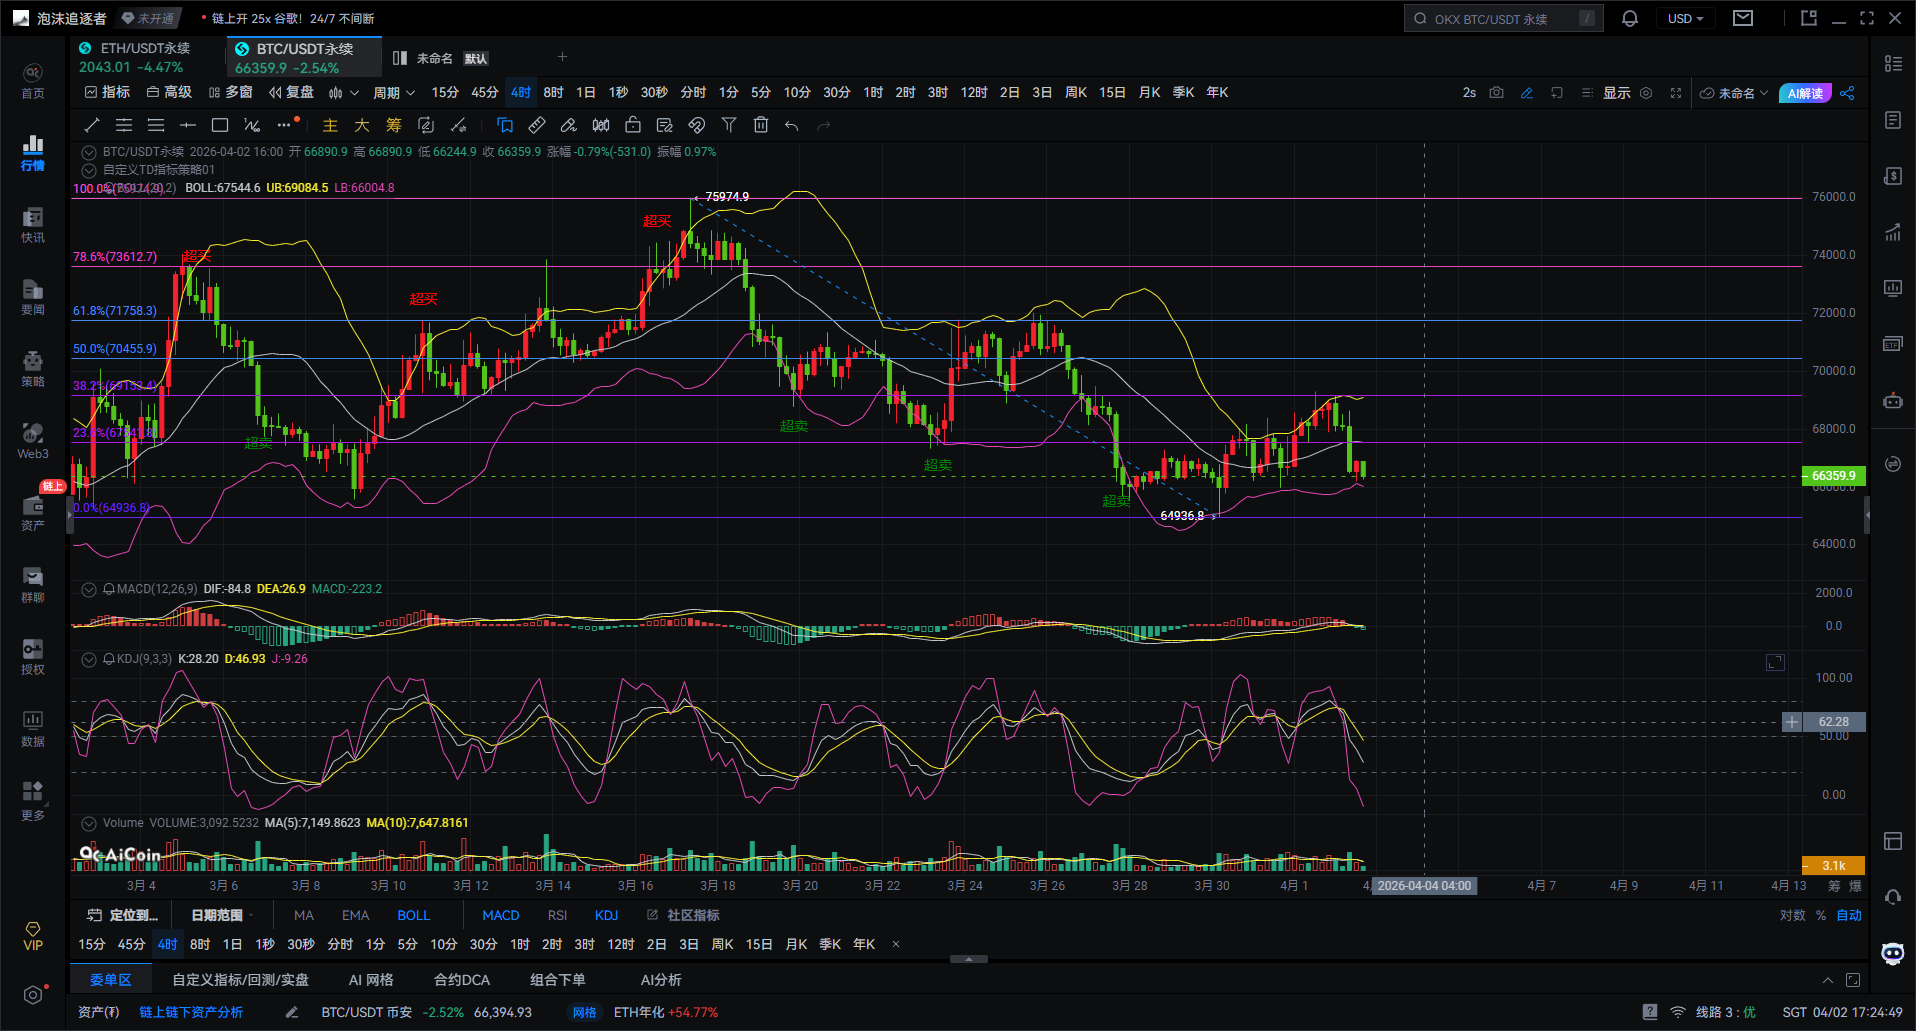The image size is (1916, 1031).
Task: Click the ruler measurement tool
Action: click(x=537, y=125)
